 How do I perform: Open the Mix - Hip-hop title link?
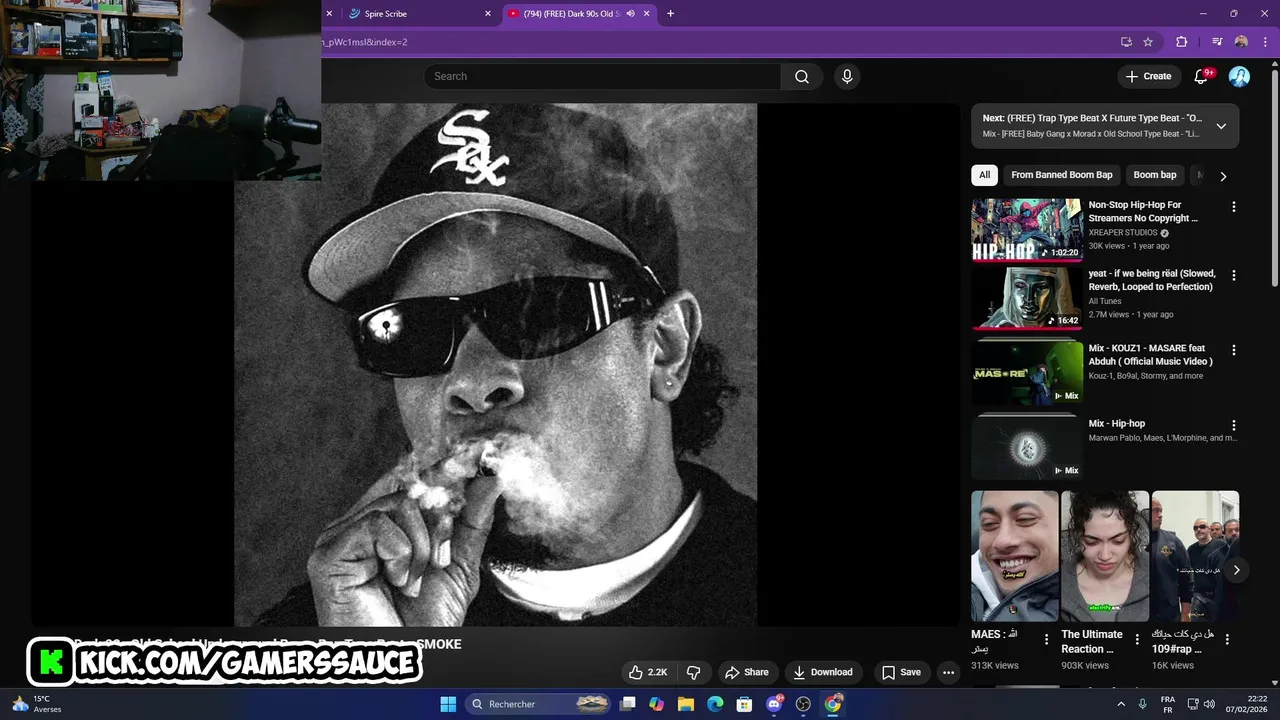[x=1117, y=424]
